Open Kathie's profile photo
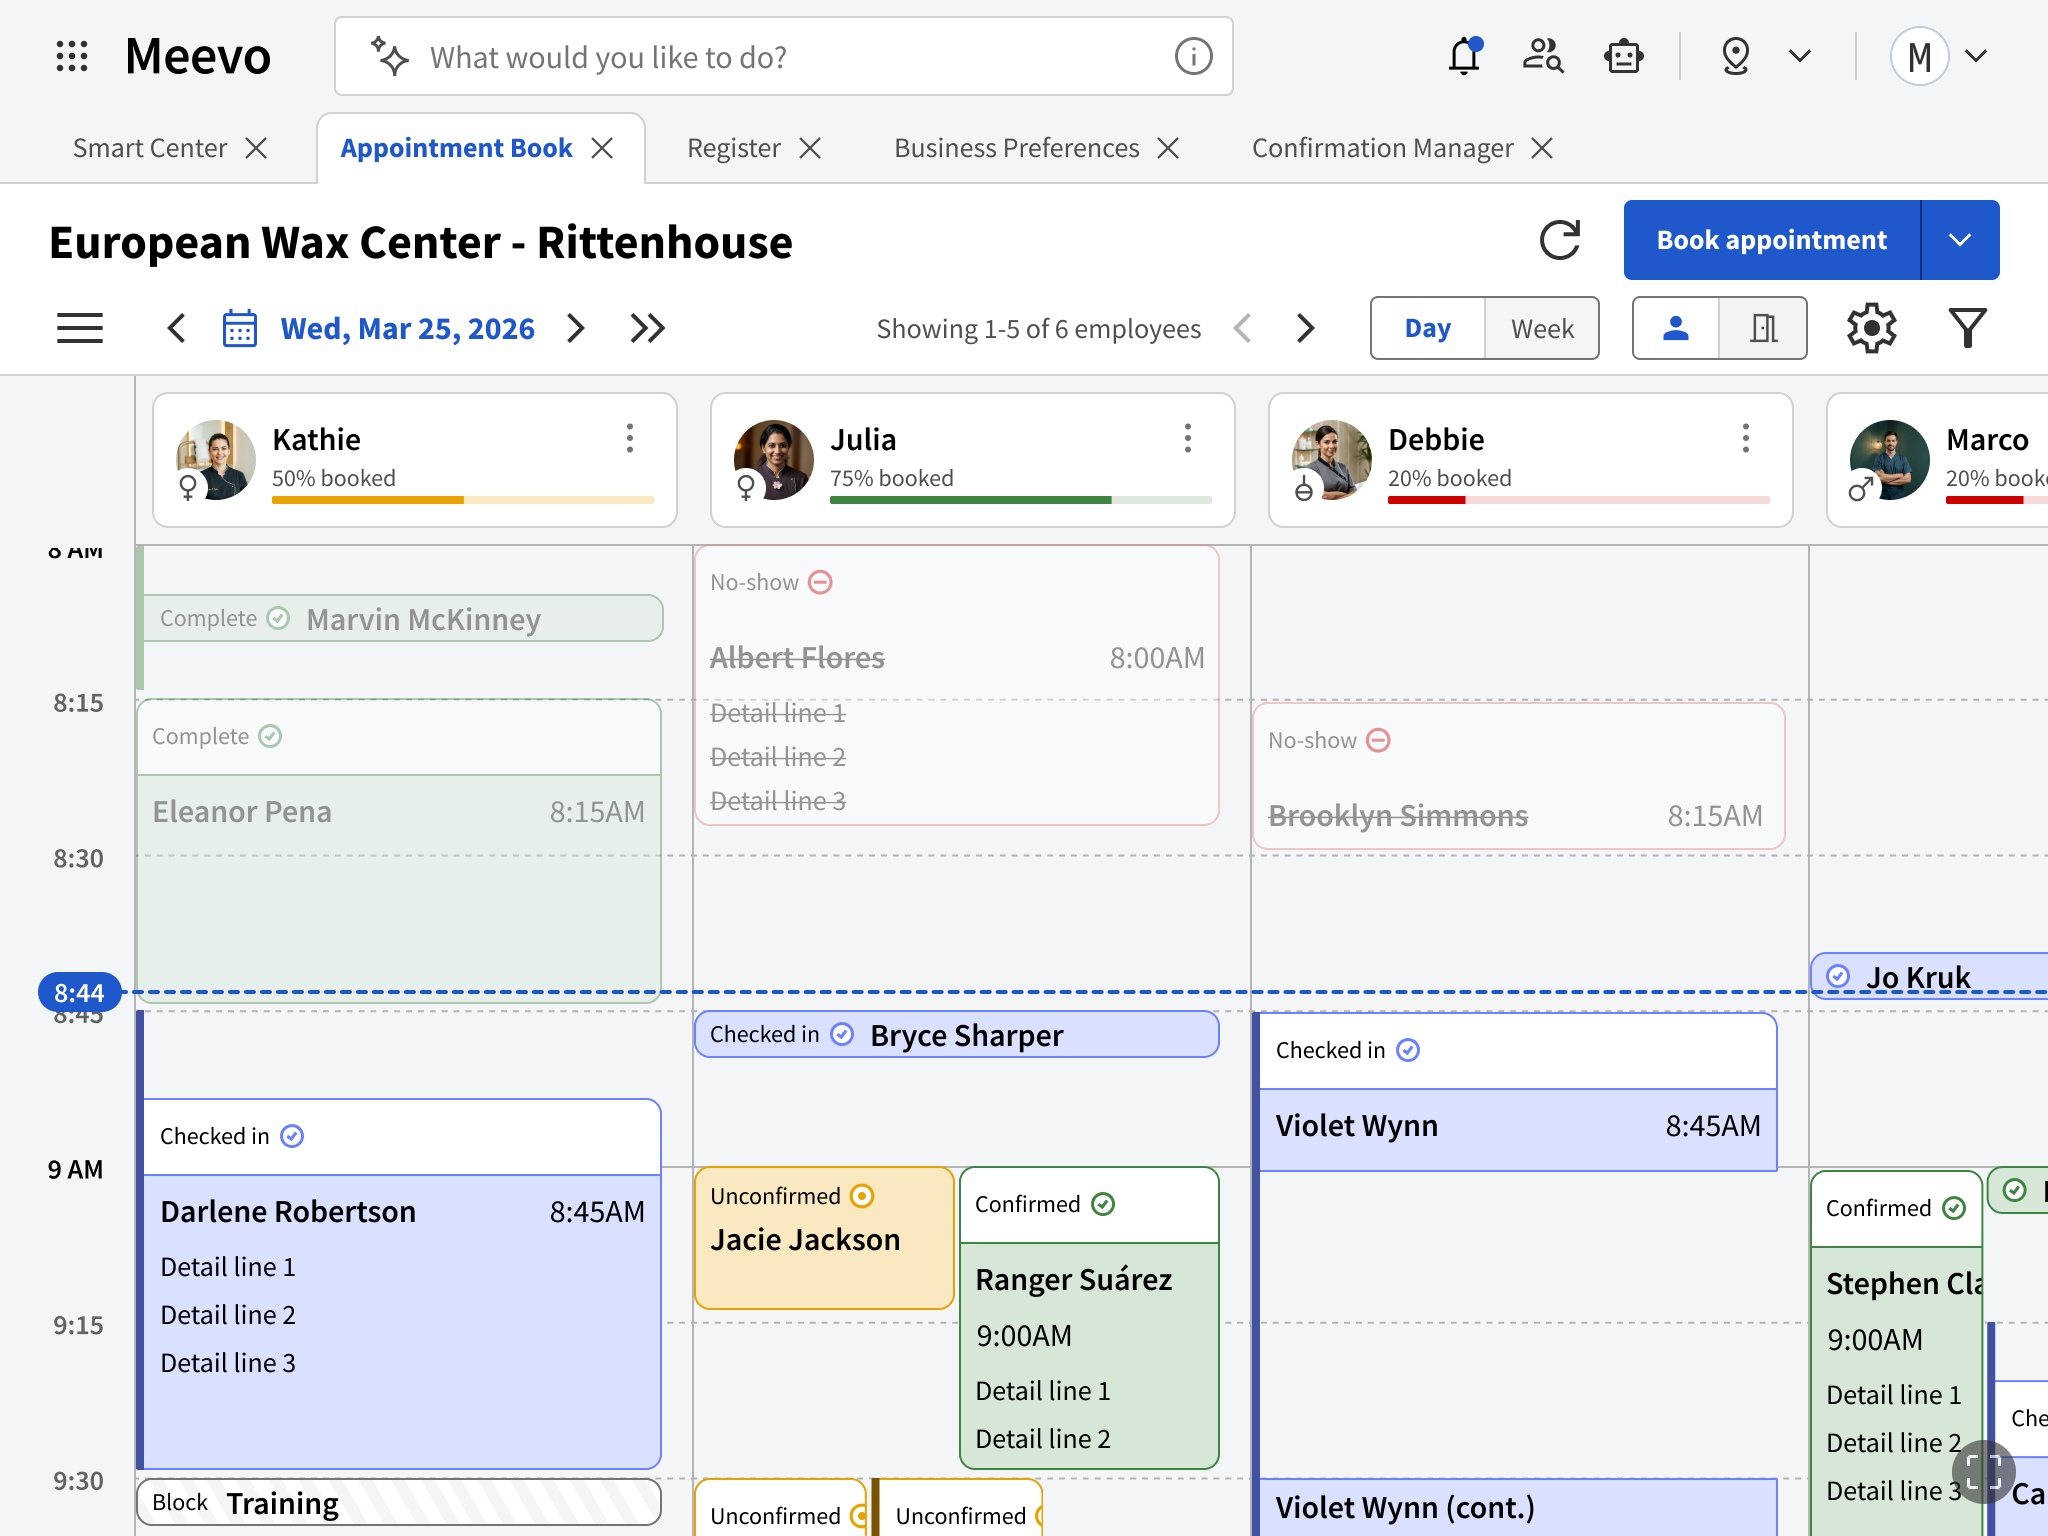The width and height of the screenshot is (2048, 1536). [x=216, y=460]
